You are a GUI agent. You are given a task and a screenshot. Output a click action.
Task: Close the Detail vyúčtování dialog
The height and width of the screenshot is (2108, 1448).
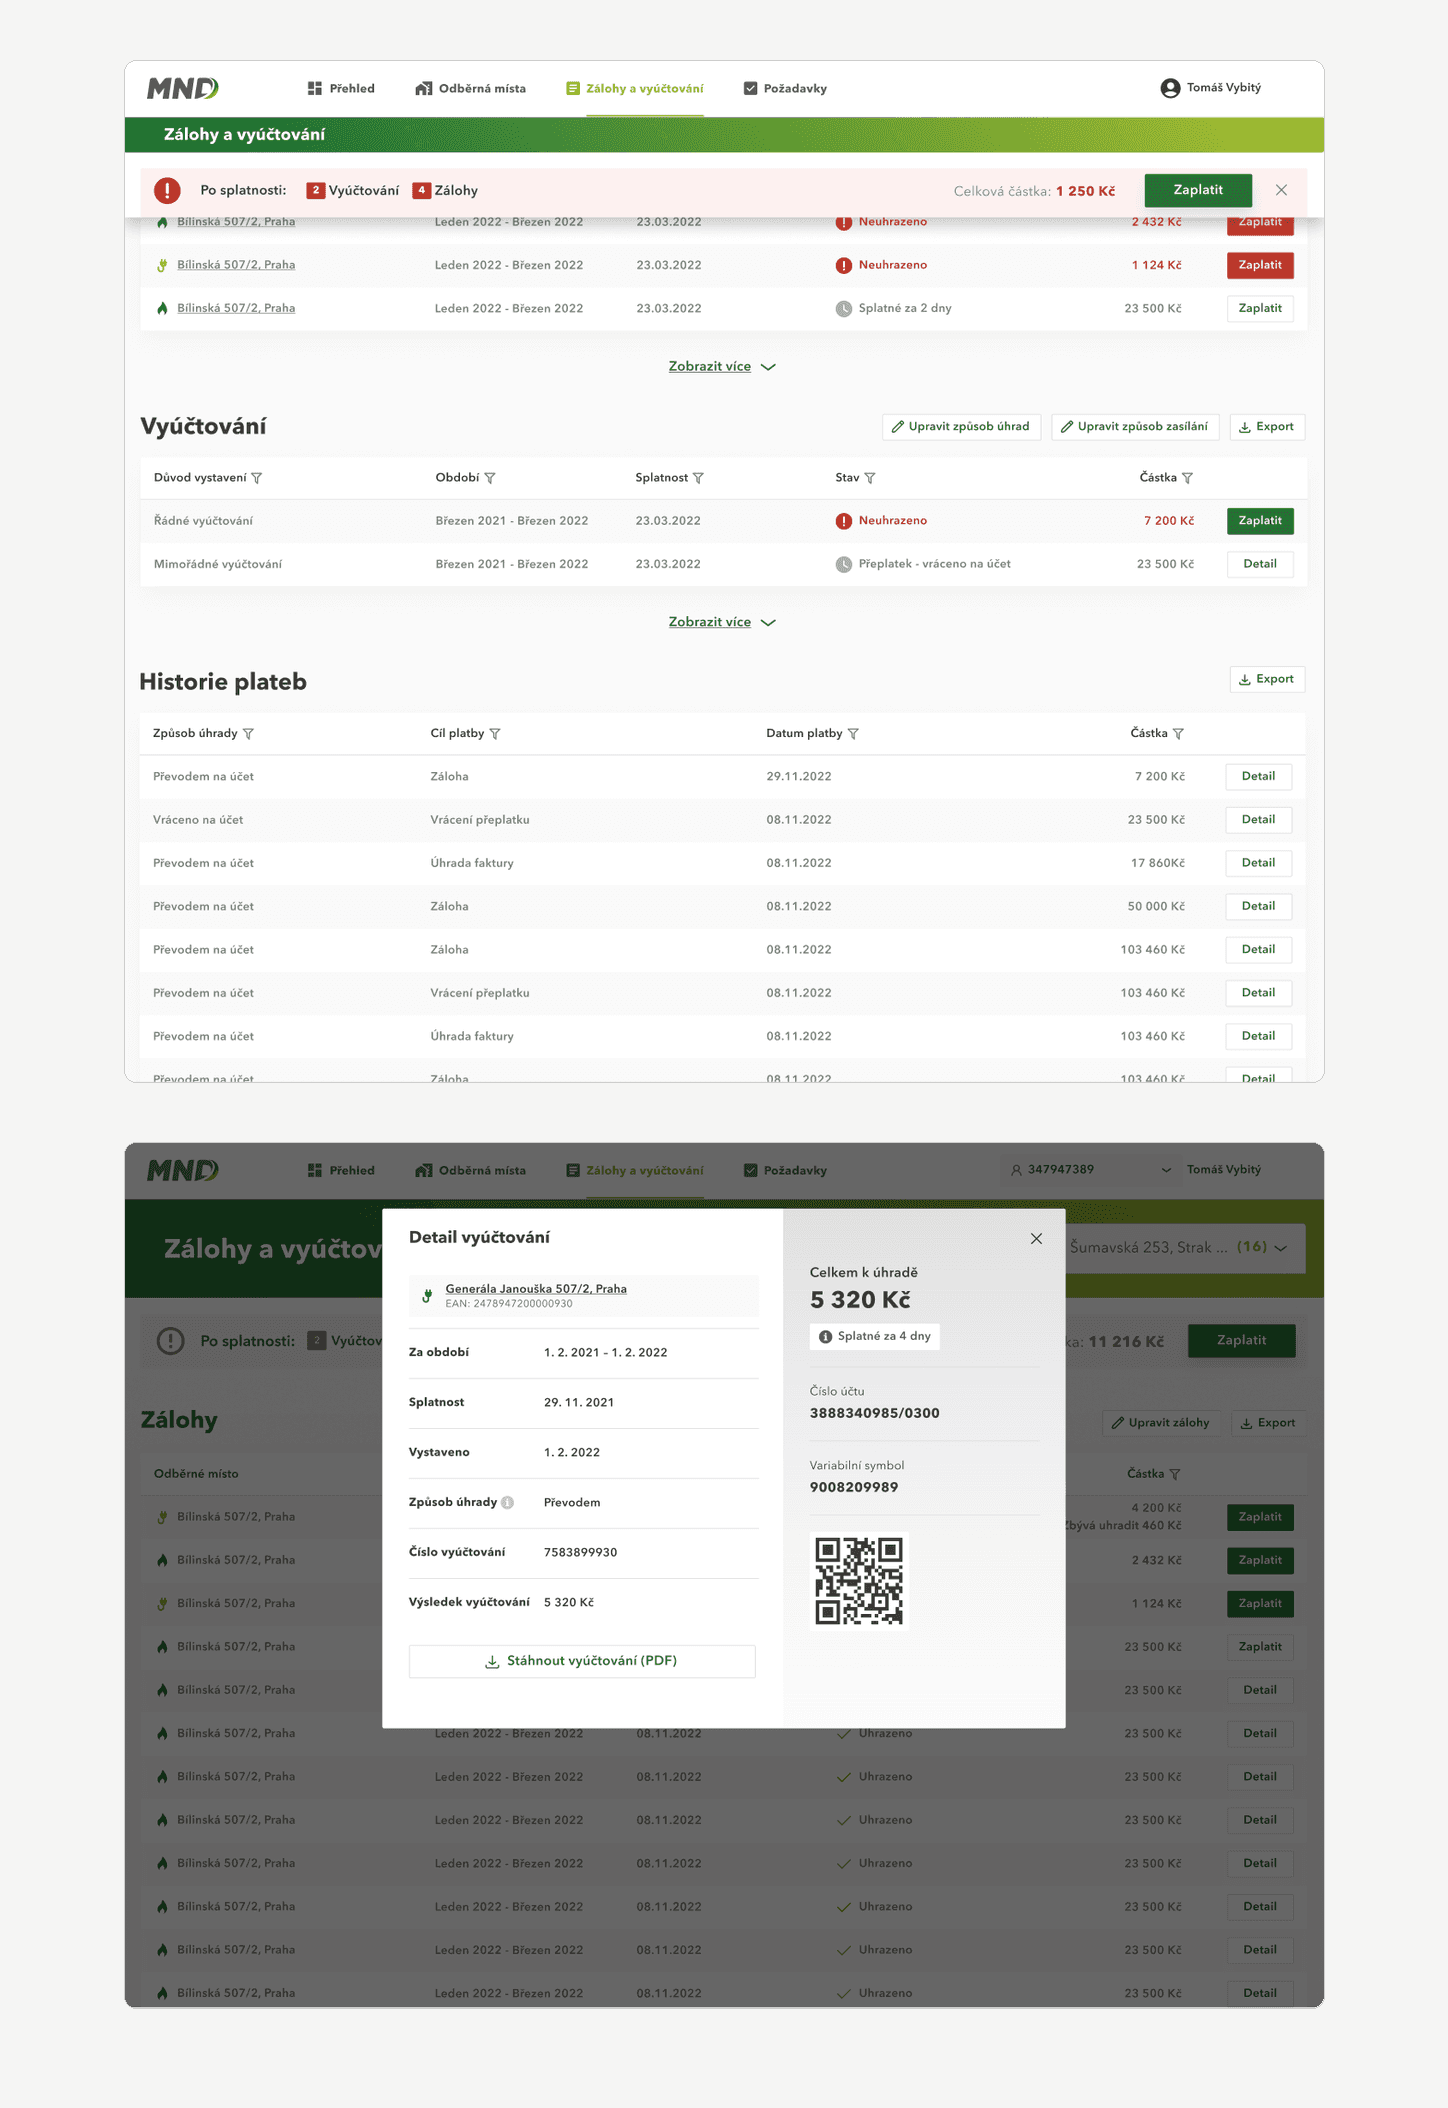coord(1036,1238)
